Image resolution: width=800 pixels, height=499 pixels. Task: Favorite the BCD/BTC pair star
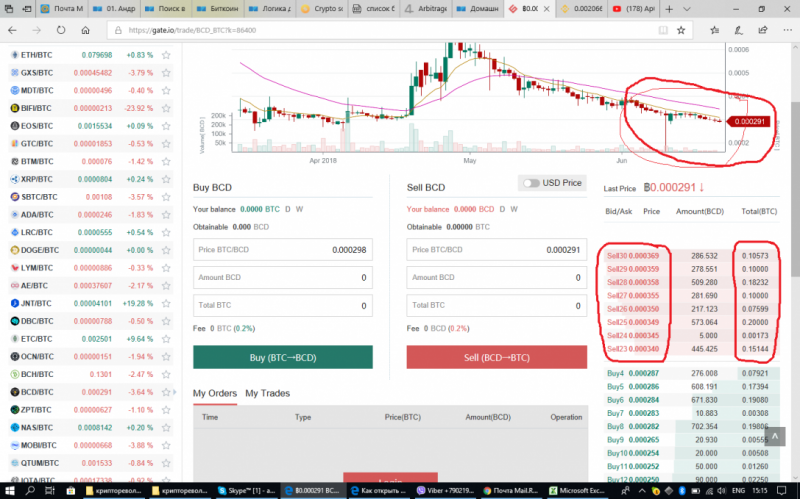[166, 392]
